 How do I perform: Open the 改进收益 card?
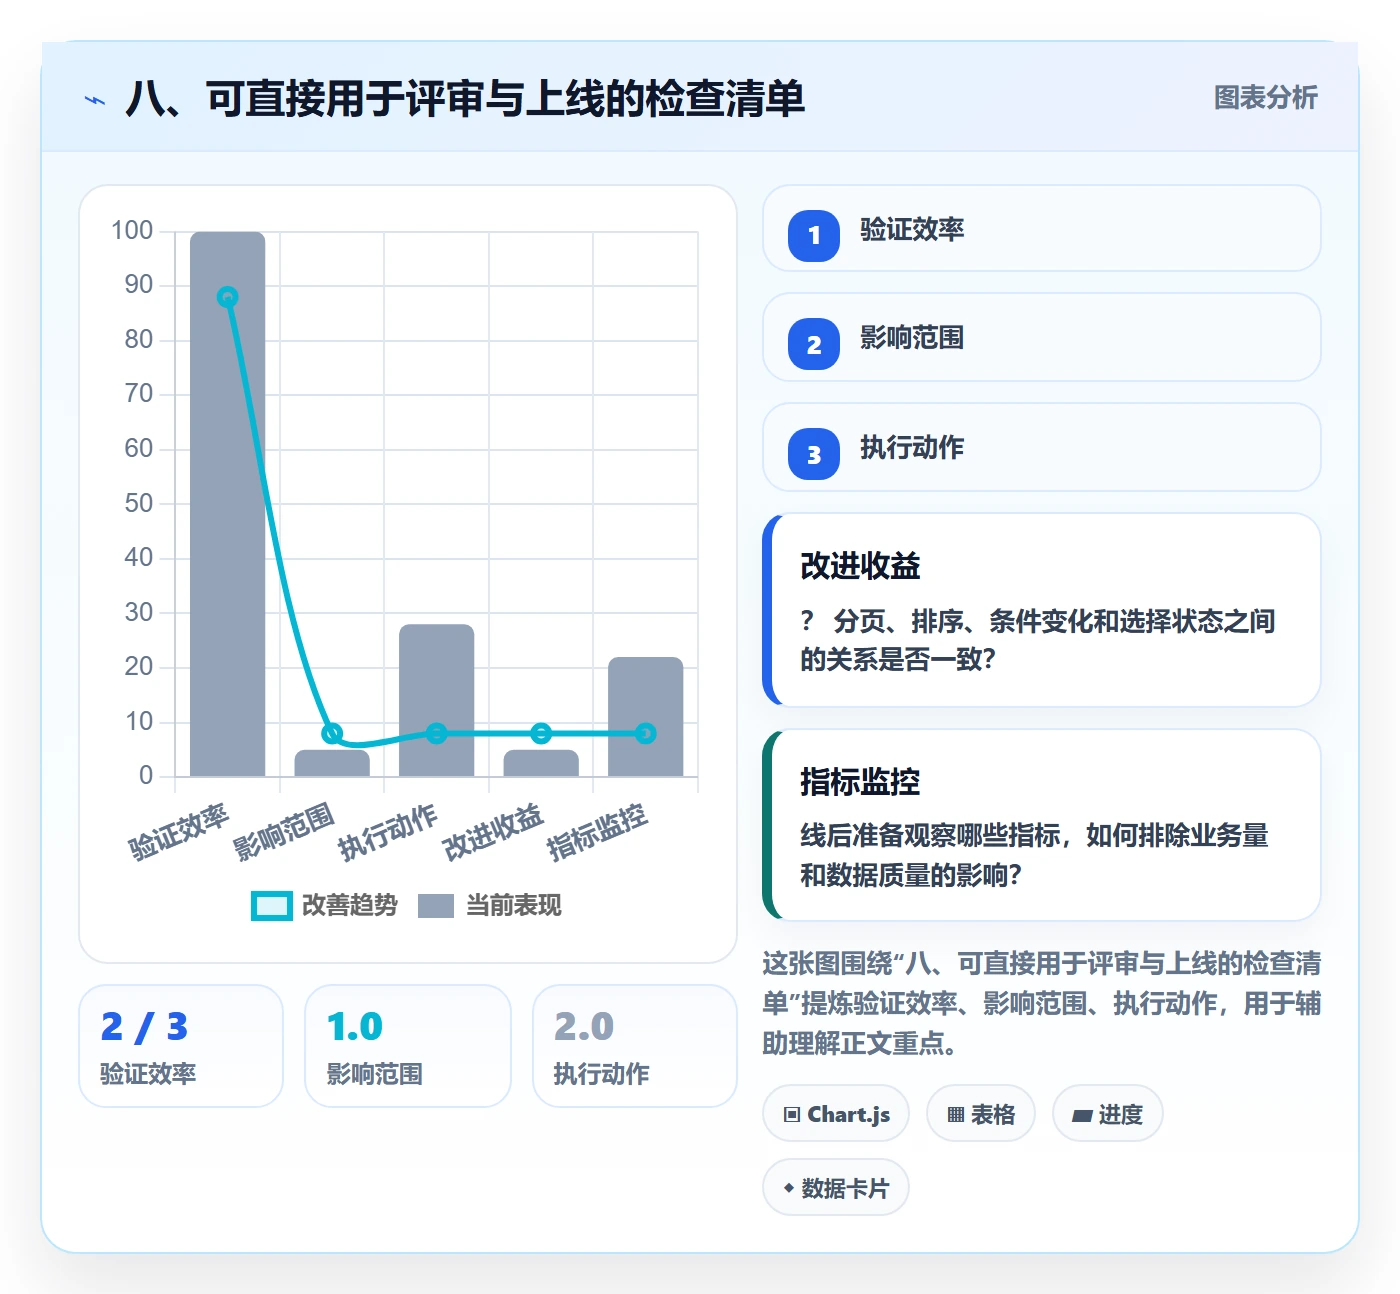click(x=1041, y=610)
